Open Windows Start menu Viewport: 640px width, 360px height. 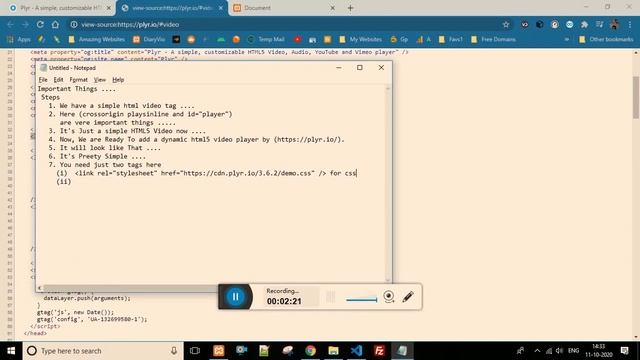[11, 351]
